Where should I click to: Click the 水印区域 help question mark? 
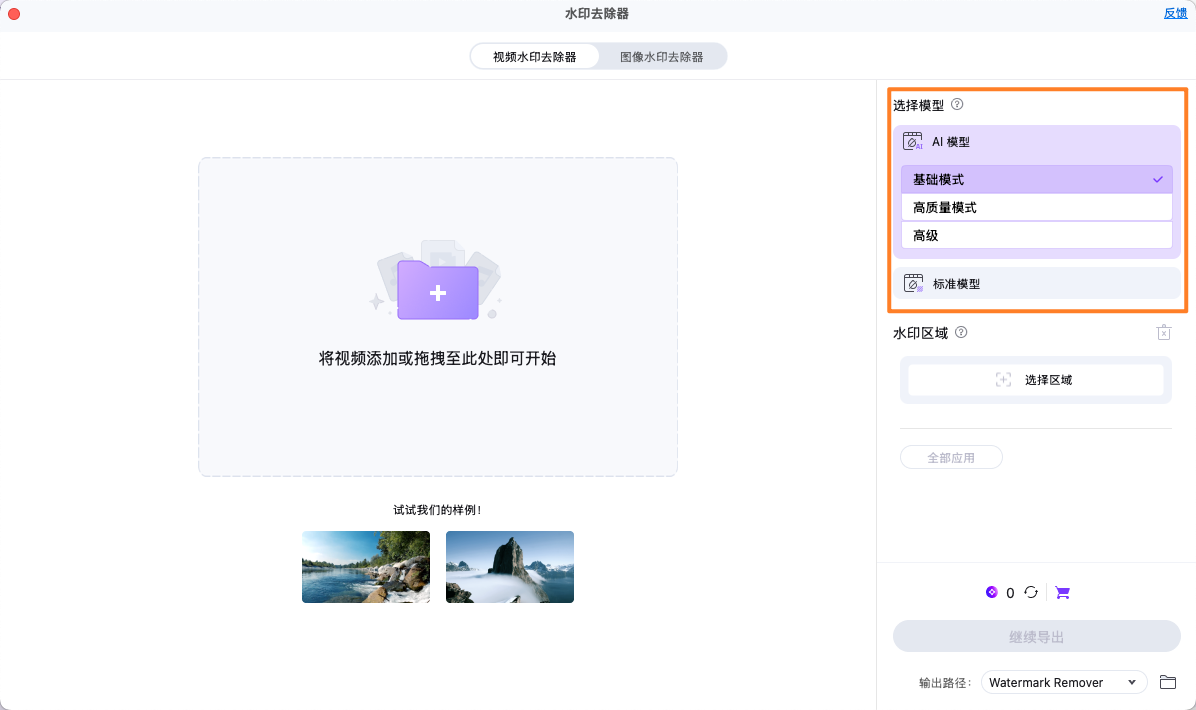point(961,332)
